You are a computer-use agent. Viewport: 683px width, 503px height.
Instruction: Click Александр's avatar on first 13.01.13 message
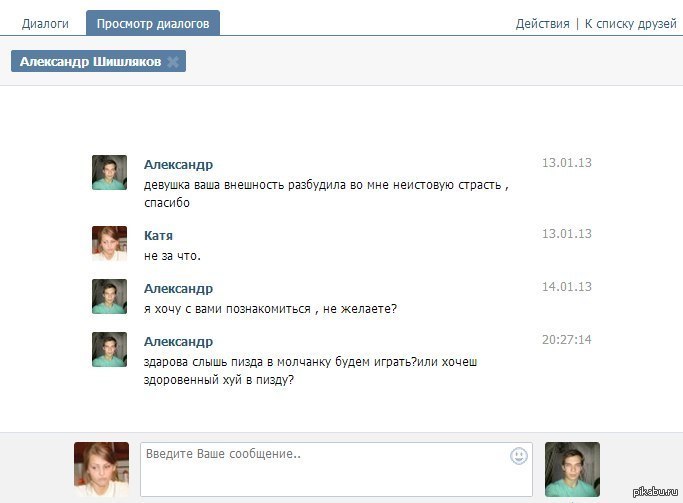[x=109, y=173]
